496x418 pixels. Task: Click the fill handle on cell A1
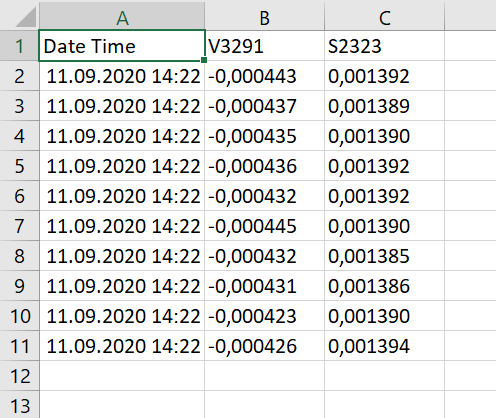coord(204,60)
